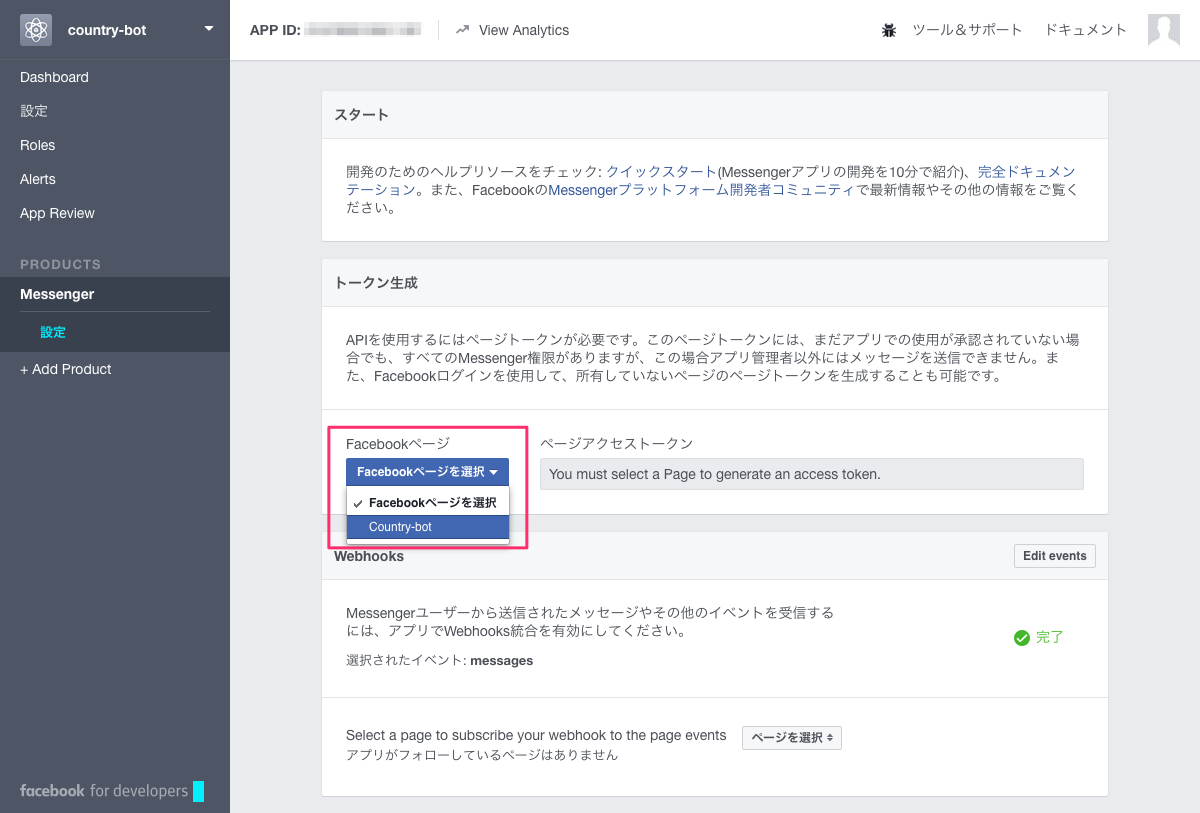Click the bug report icon in top bar
Viewport: 1200px width, 813px height.
(x=889, y=30)
